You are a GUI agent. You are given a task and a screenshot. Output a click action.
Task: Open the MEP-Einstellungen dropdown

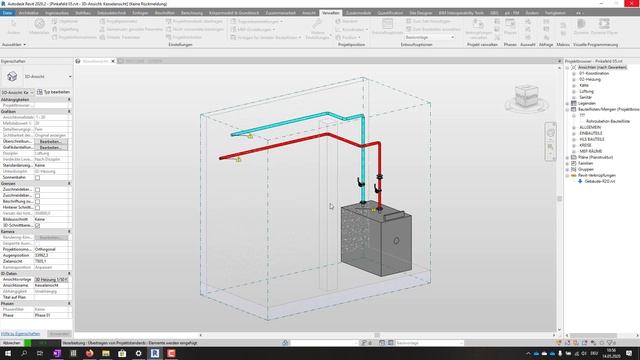253,29
